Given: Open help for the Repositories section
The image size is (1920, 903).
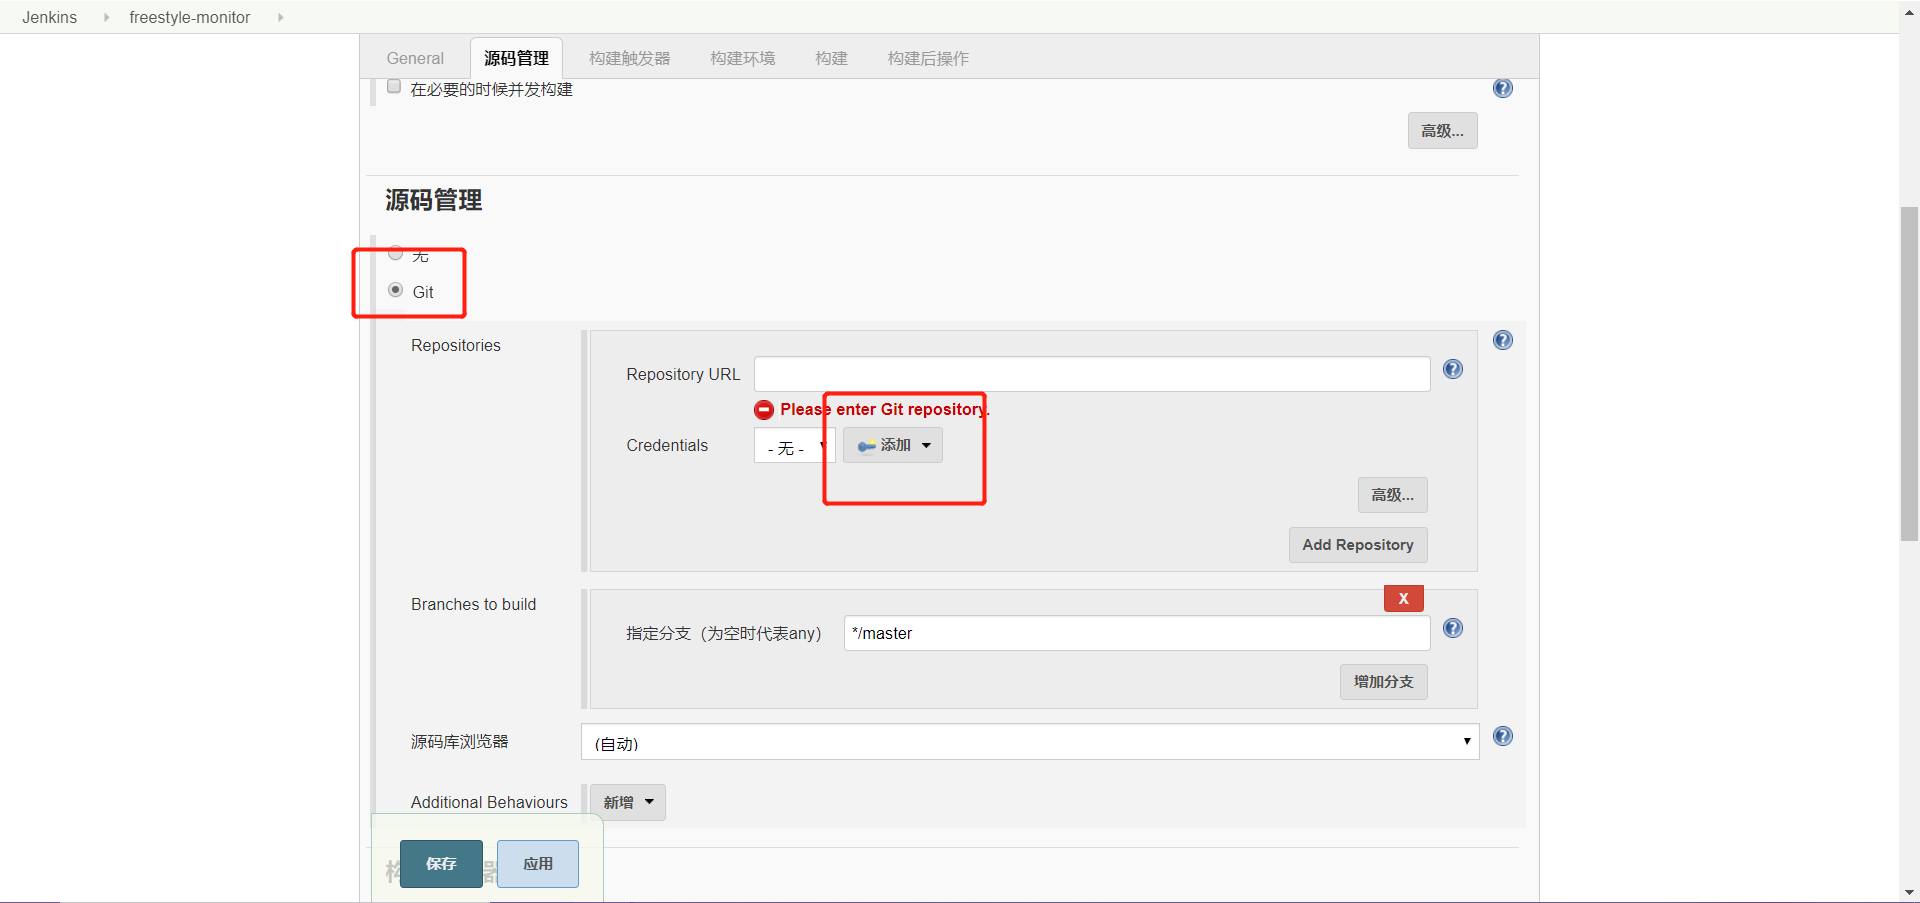Looking at the screenshot, I should tap(1502, 339).
